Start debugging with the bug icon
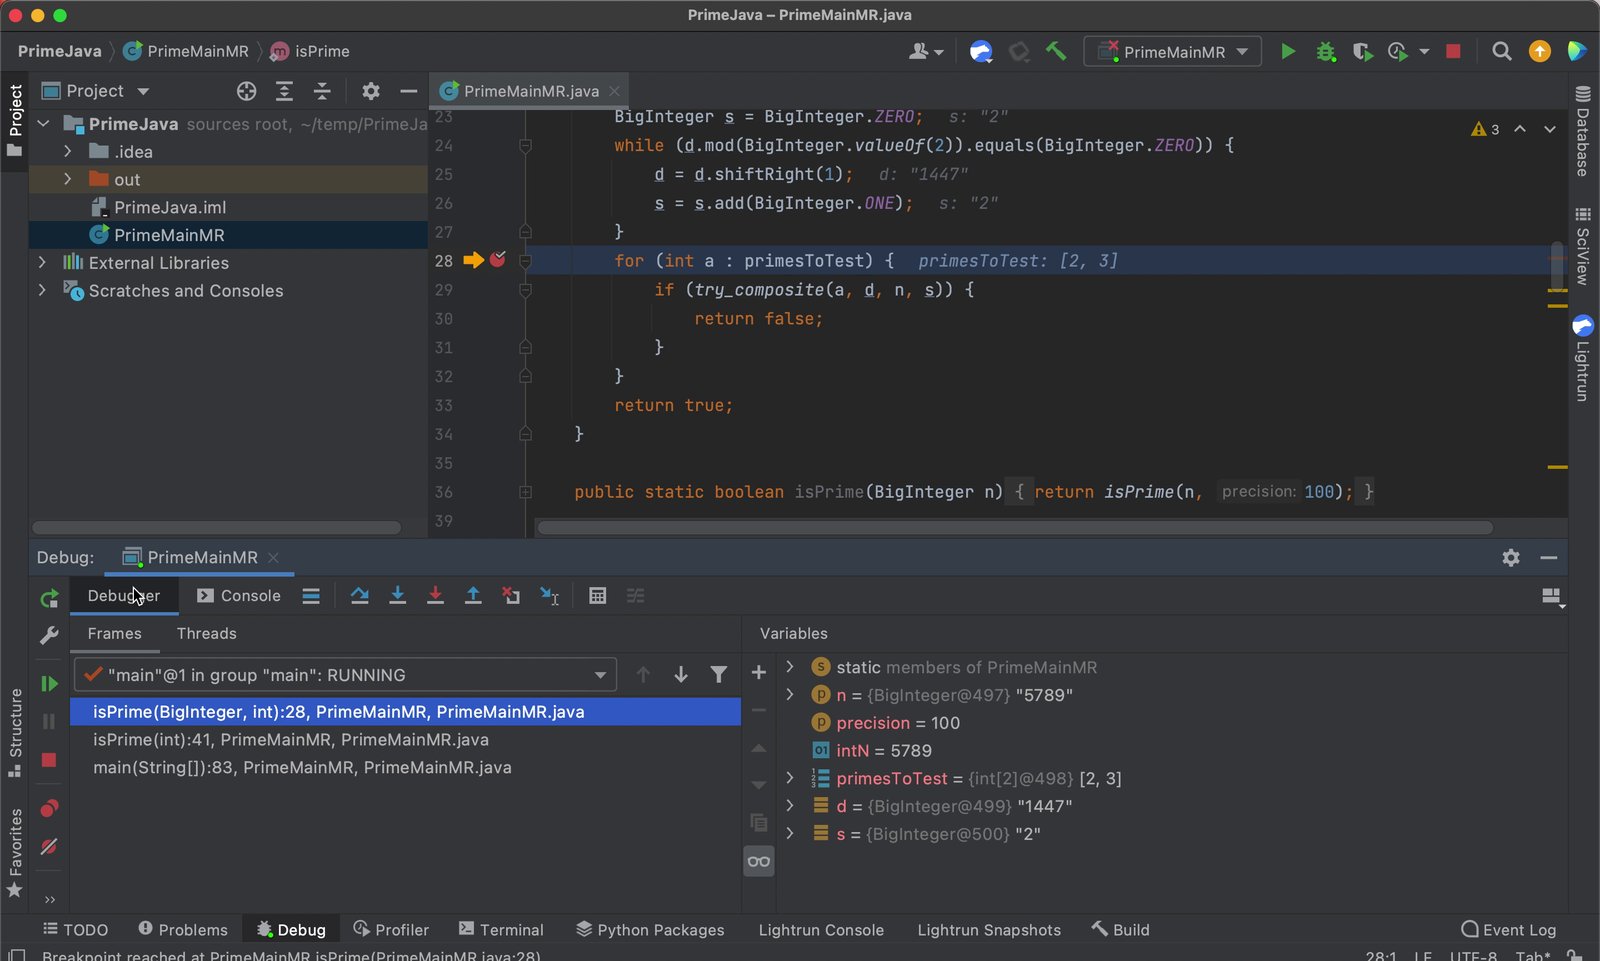The width and height of the screenshot is (1600, 961). [x=1326, y=51]
